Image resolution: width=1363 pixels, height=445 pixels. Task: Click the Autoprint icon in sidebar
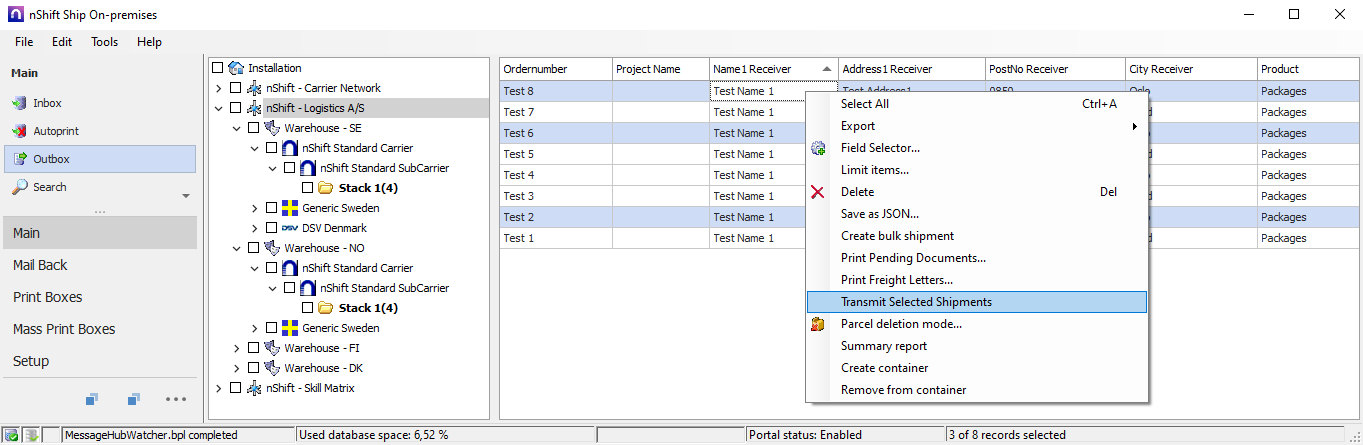[x=19, y=131]
